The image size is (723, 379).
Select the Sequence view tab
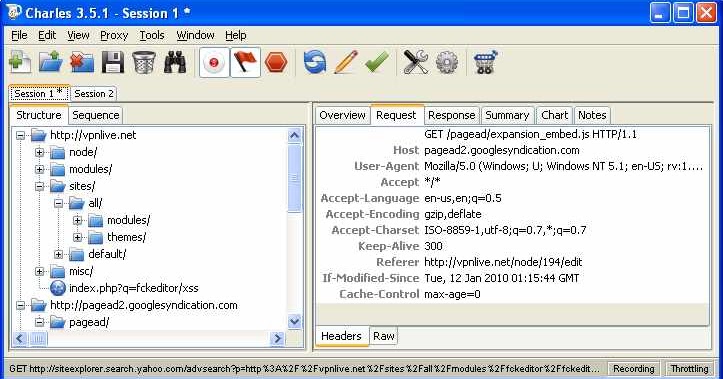pos(95,115)
